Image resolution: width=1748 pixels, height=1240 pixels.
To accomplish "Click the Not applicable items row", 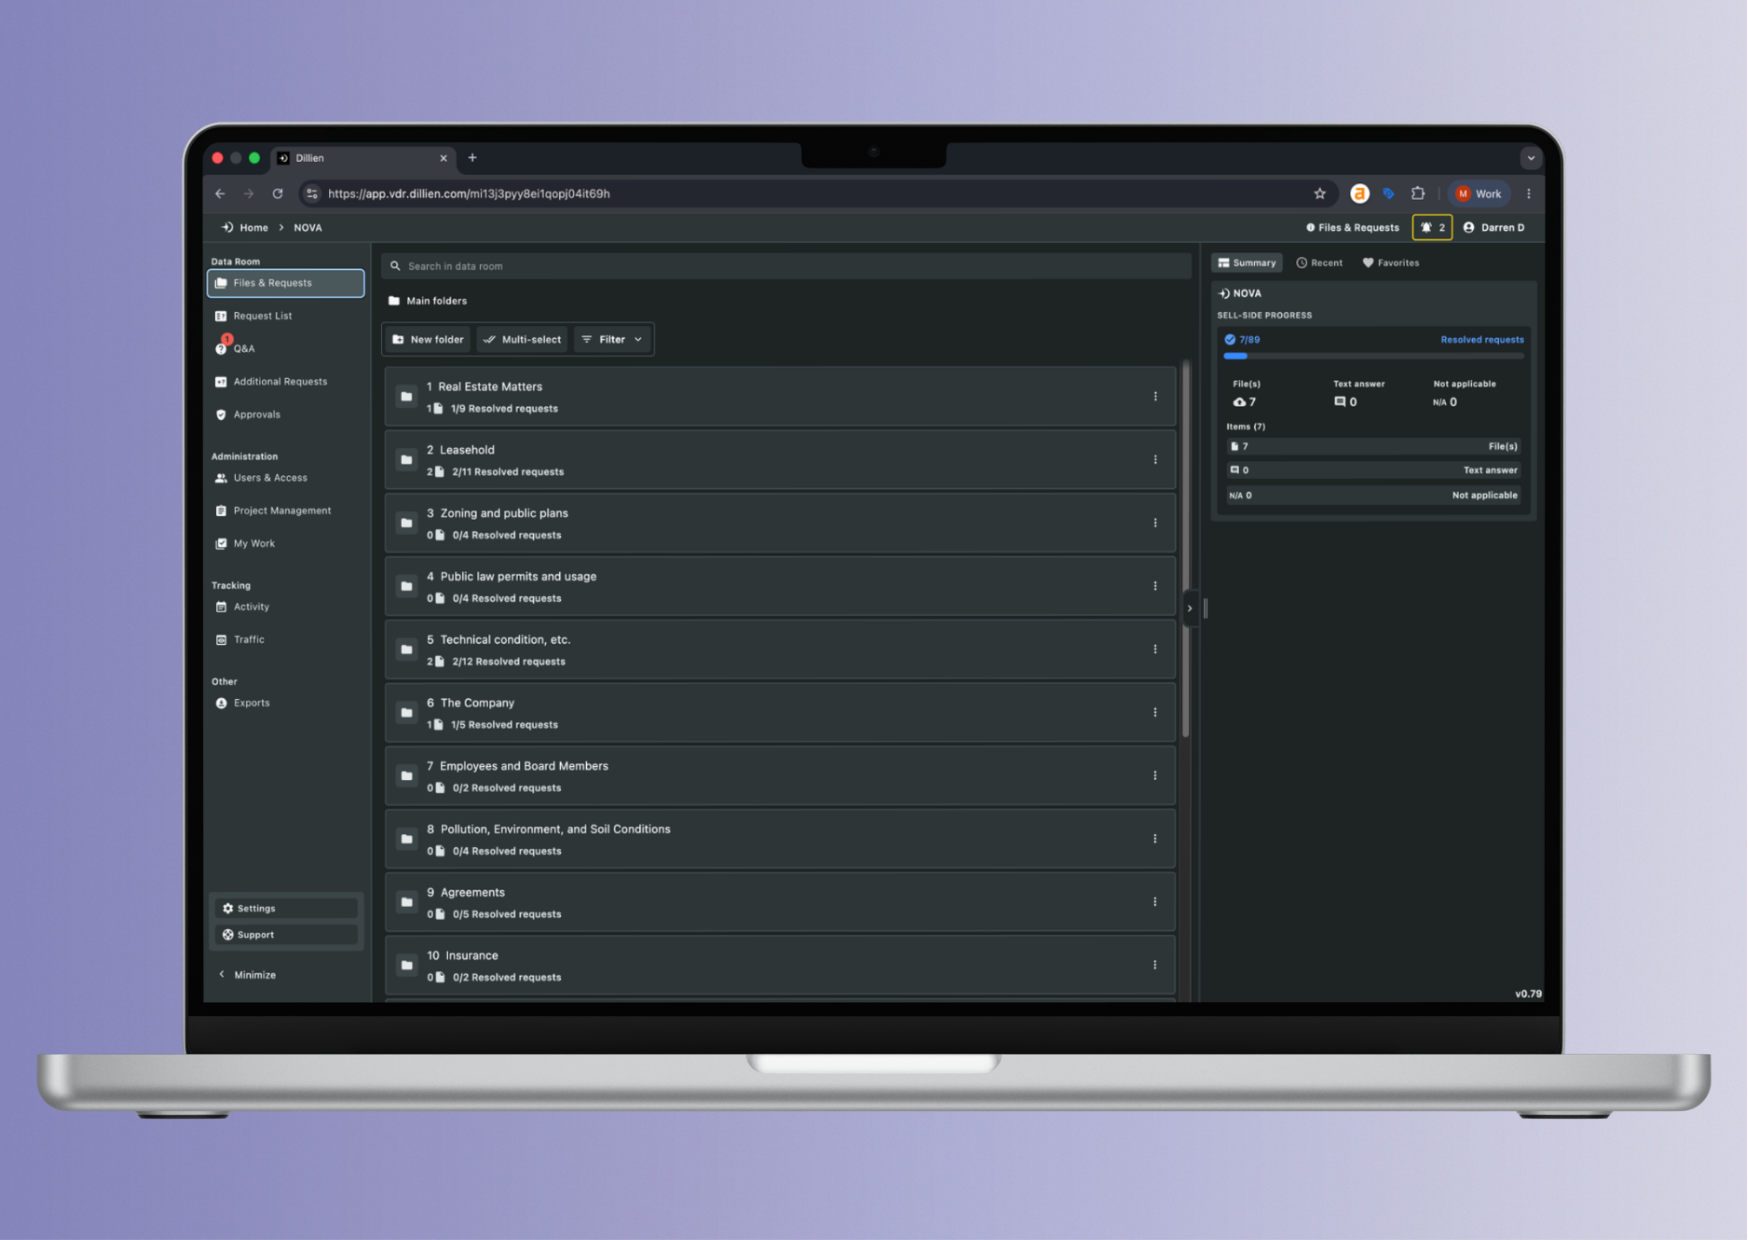I will coord(1373,495).
